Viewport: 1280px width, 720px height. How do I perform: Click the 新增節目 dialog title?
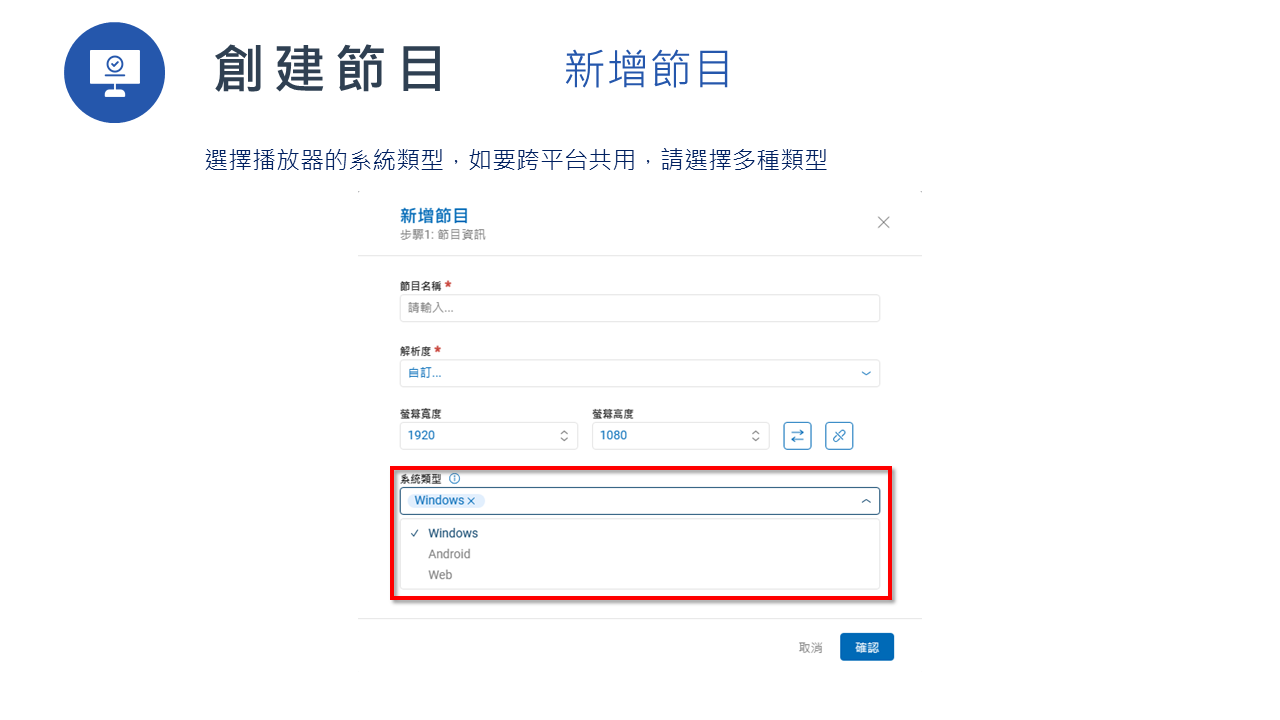click(434, 216)
